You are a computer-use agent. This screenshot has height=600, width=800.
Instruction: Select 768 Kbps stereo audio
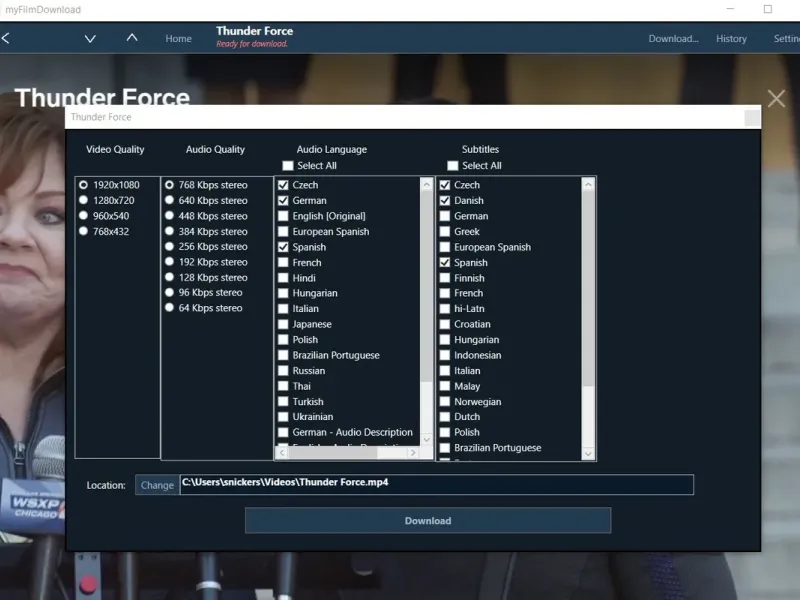click(169, 185)
